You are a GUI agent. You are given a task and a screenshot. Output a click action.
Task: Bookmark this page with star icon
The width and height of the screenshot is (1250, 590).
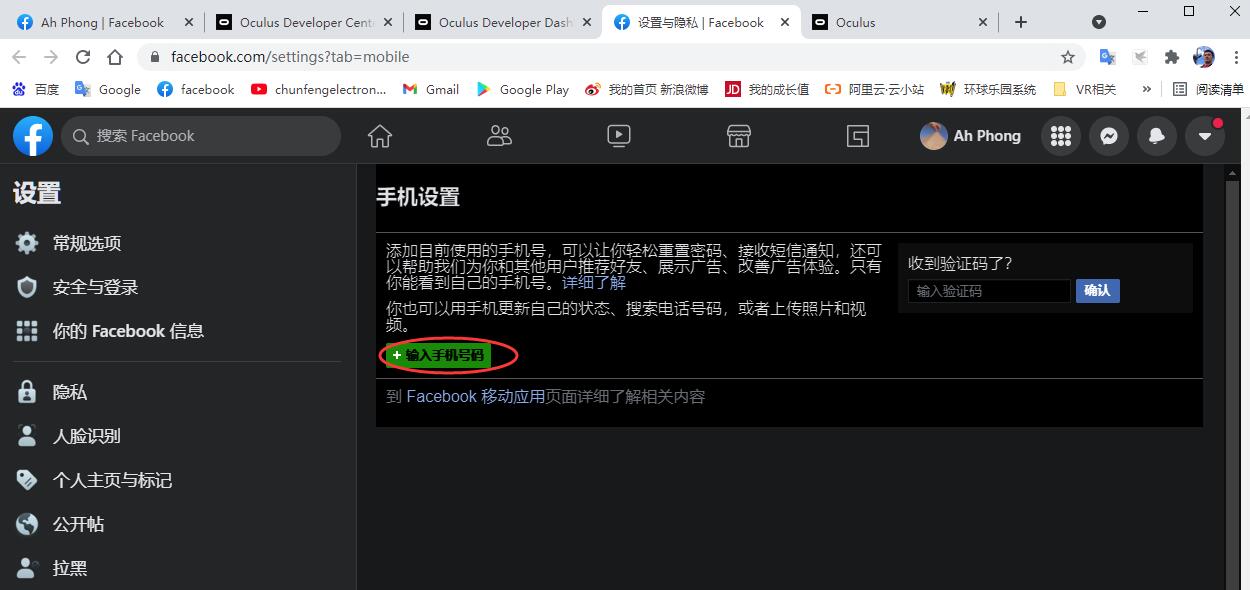tap(1068, 57)
